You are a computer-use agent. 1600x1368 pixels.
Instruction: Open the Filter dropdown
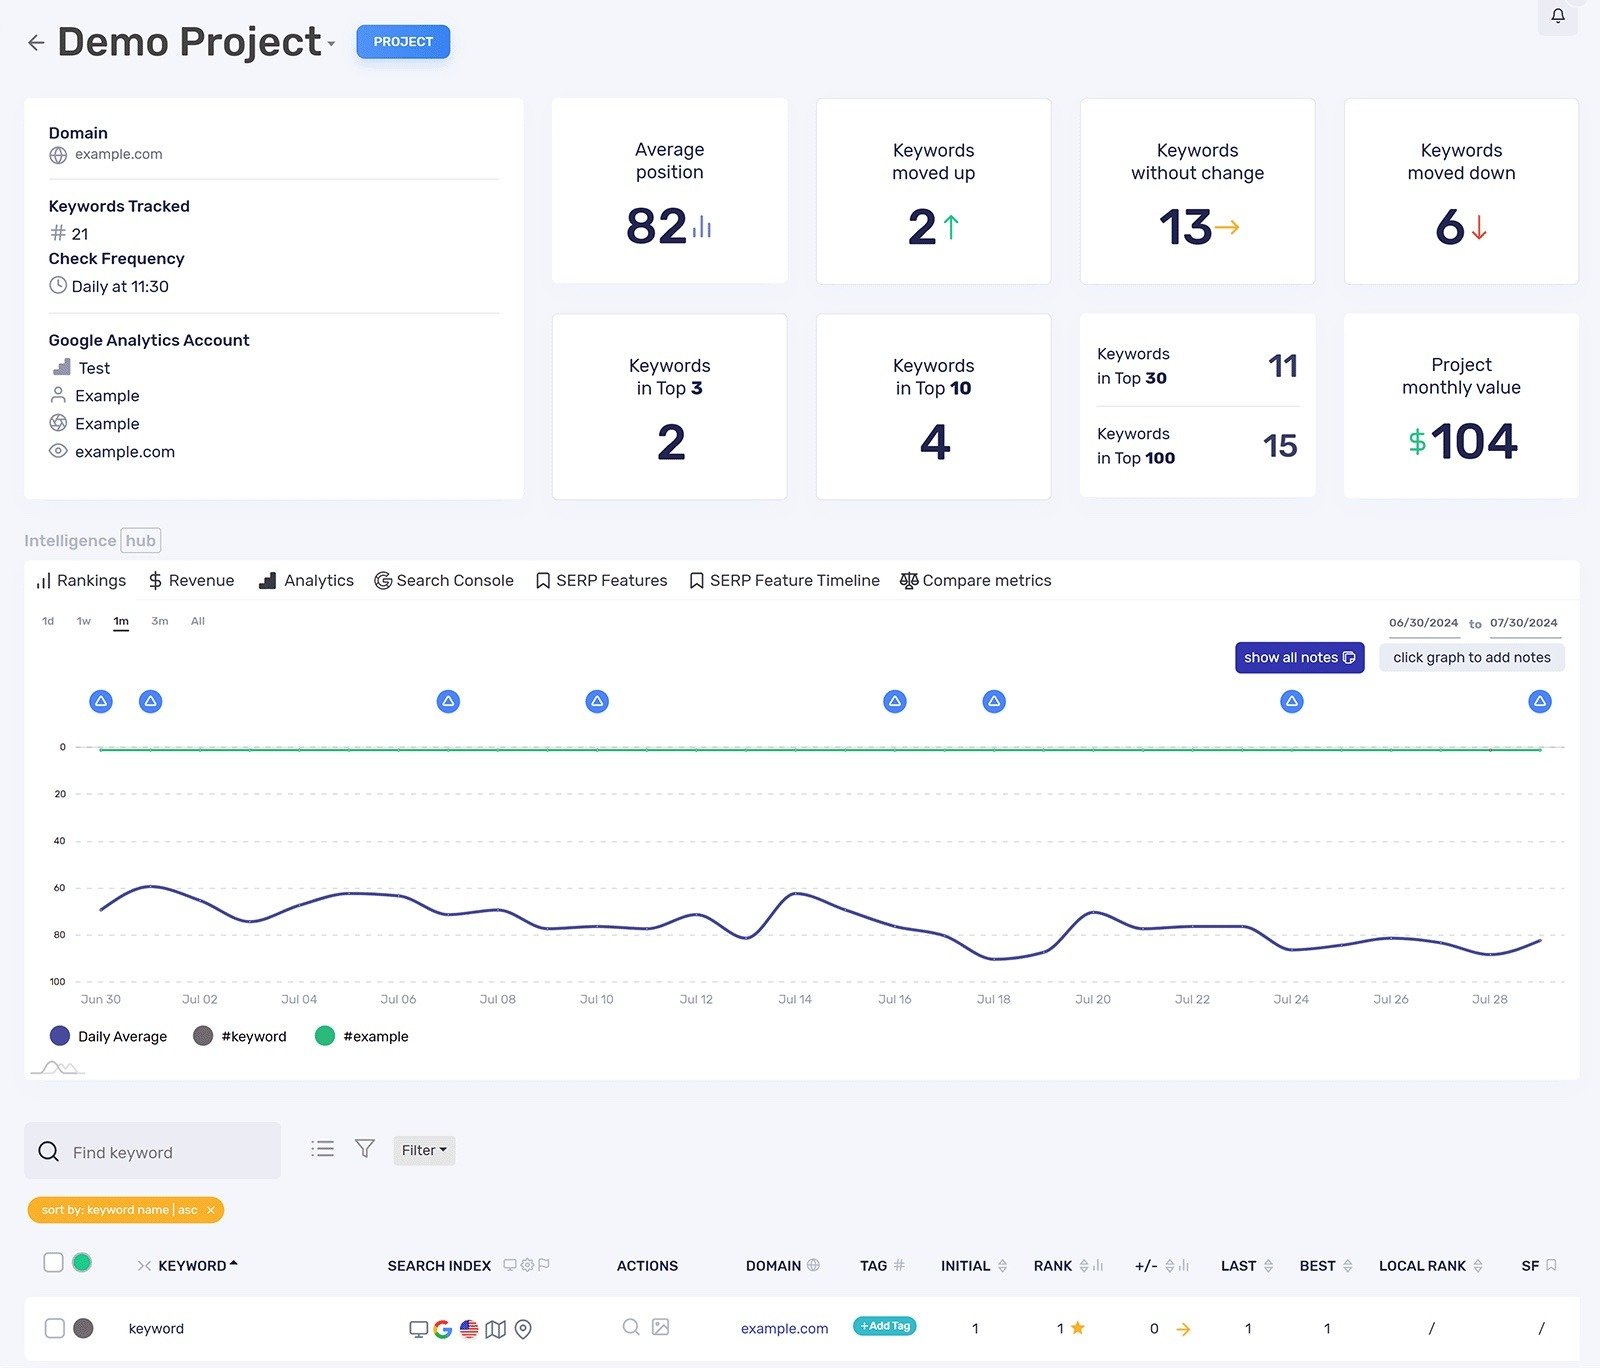pyautogui.click(x=423, y=1150)
